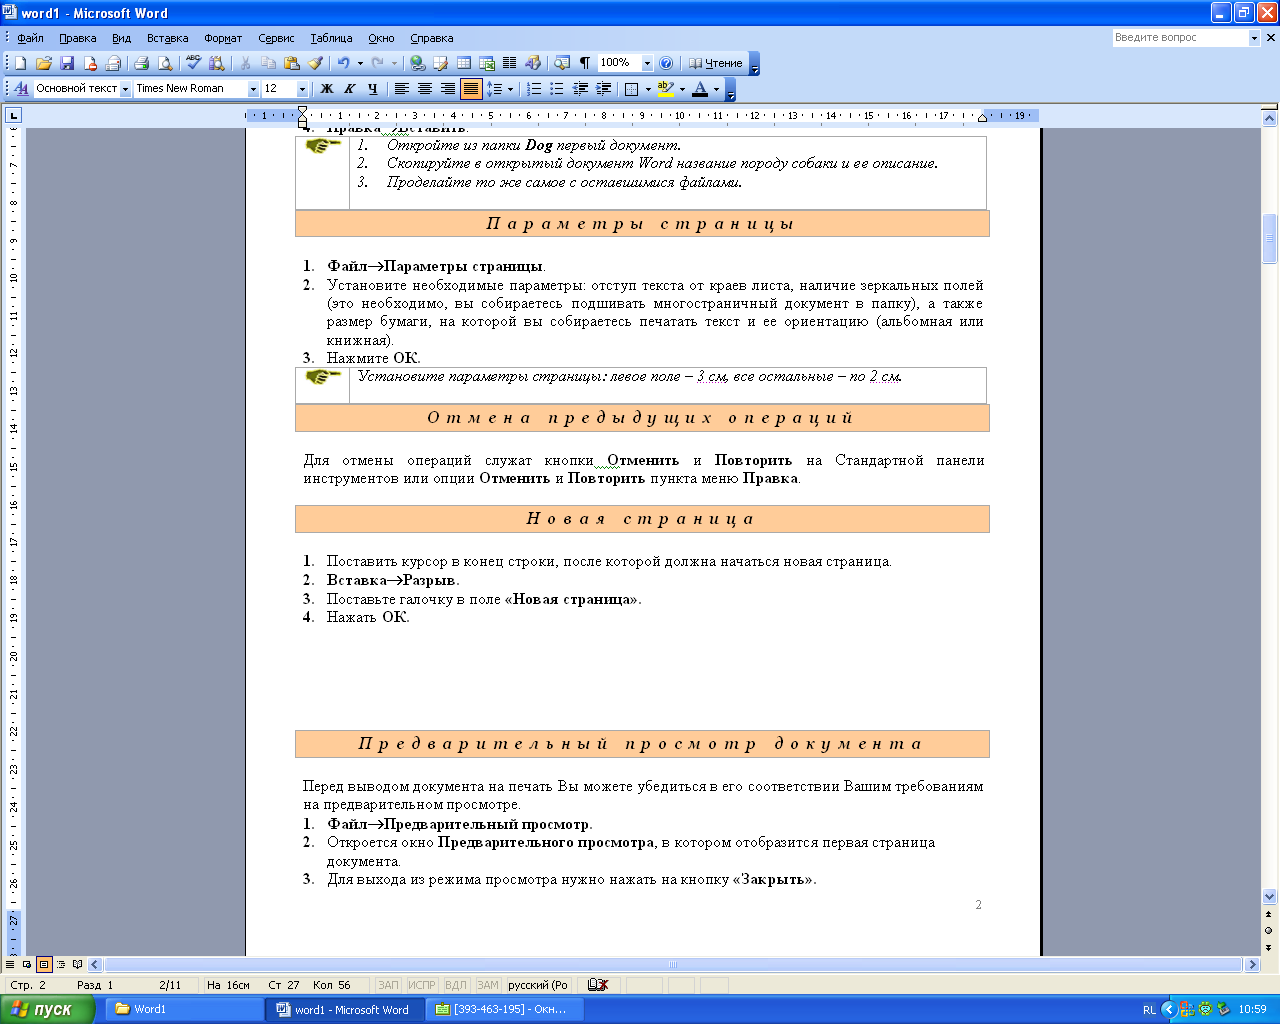The width and height of the screenshot is (1280, 1024).
Task: Toggle bold (Ж) formatting
Action: pyautogui.click(x=327, y=89)
